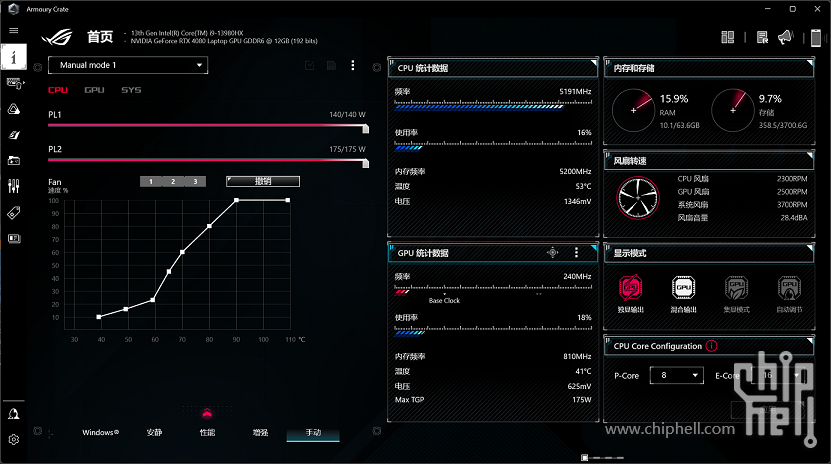The width and height of the screenshot is (831, 464).
Task: Select the Silent (安静) mode
Action: coord(154,432)
